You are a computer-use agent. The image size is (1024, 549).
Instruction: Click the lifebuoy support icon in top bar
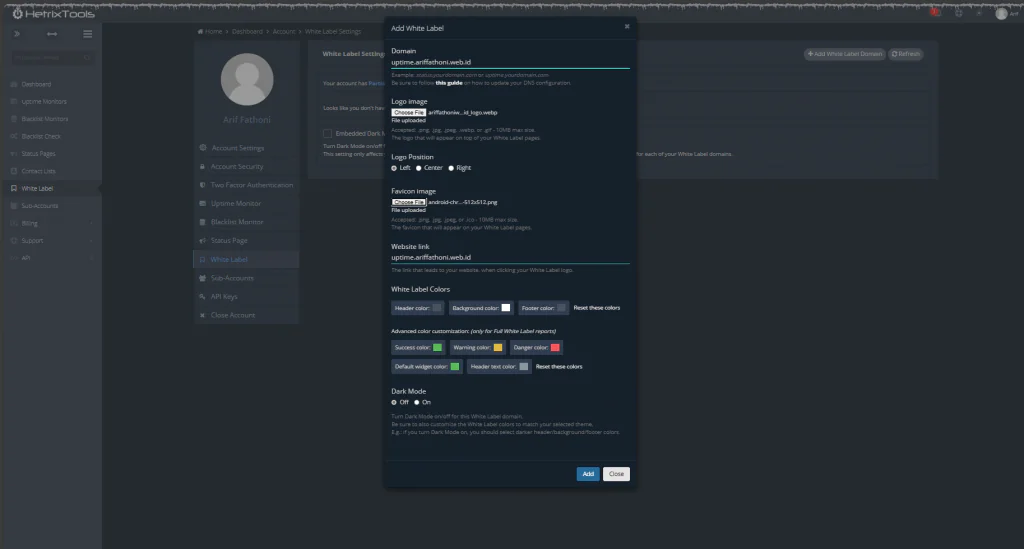point(959,13)
